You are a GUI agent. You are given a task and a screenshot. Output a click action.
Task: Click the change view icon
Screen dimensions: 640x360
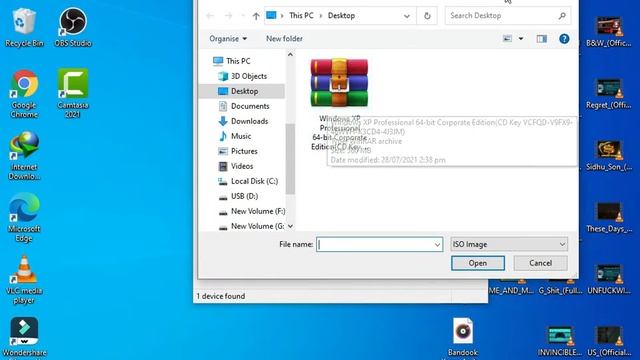(507, 39)
